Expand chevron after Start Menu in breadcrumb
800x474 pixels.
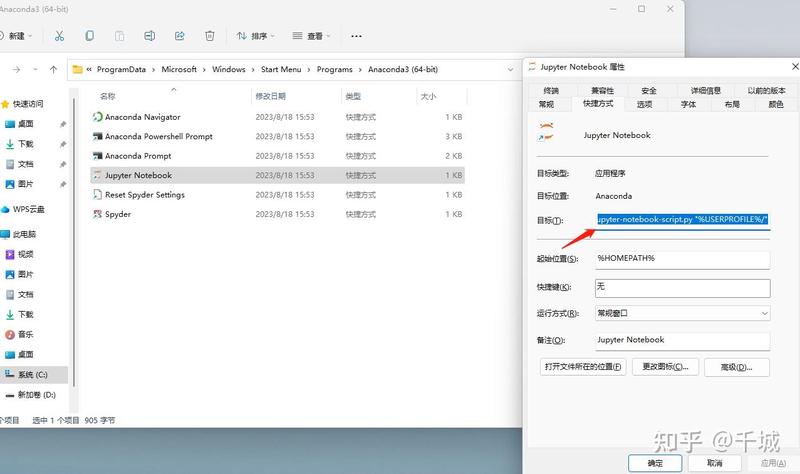click(x=309, y=69)
